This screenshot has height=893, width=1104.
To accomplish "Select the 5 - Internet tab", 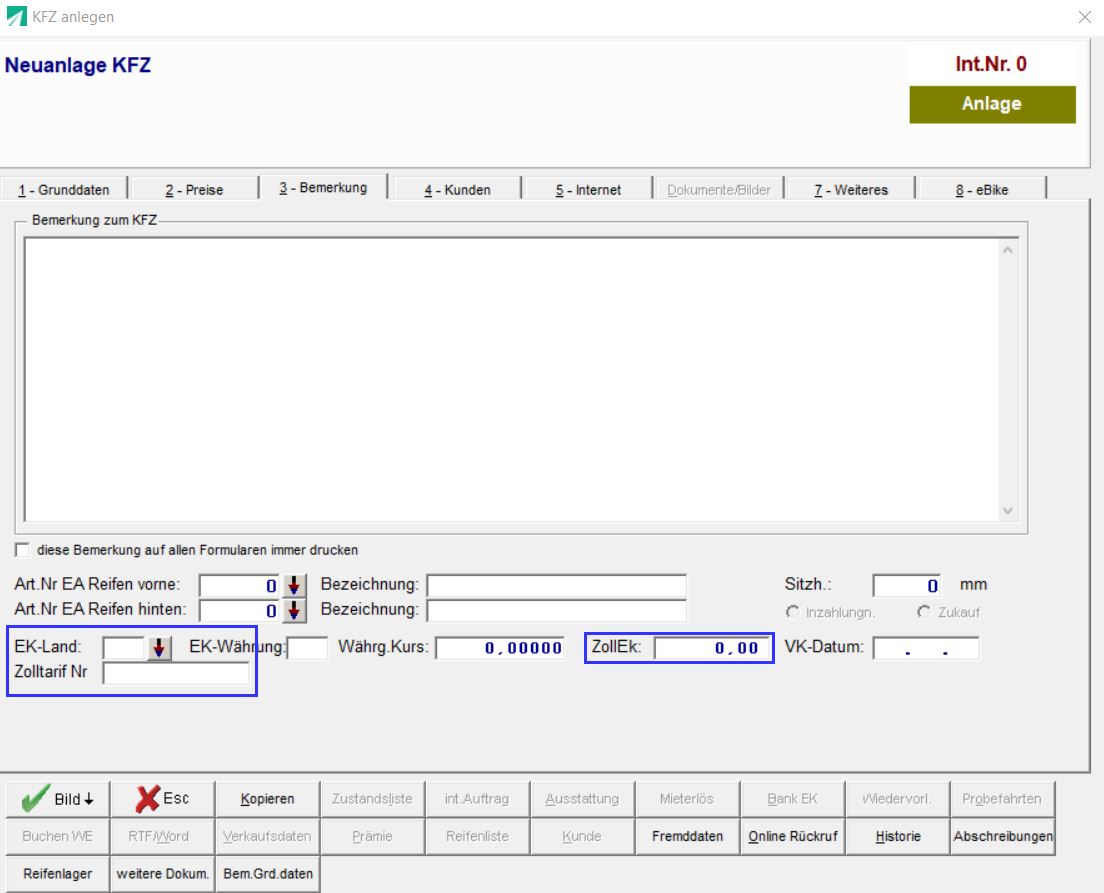I will point(588,189).
